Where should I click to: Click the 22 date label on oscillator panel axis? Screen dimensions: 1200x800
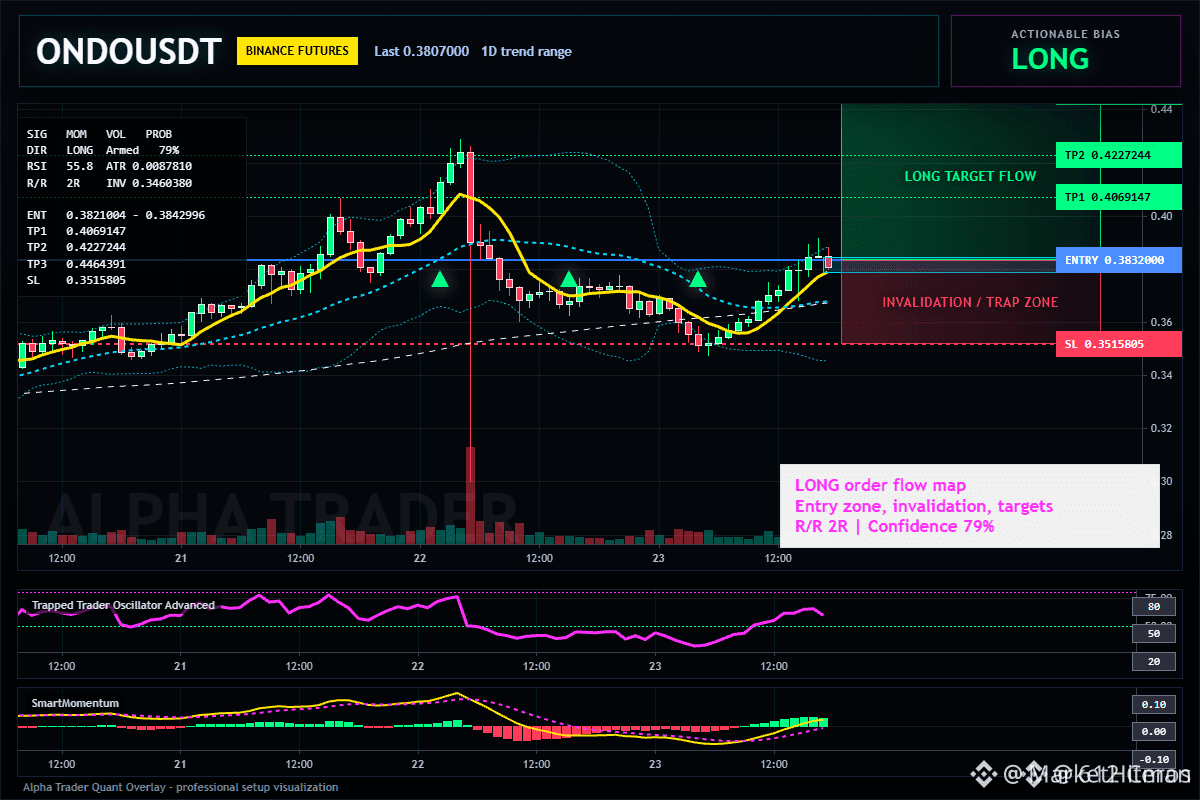coord(418,665)
